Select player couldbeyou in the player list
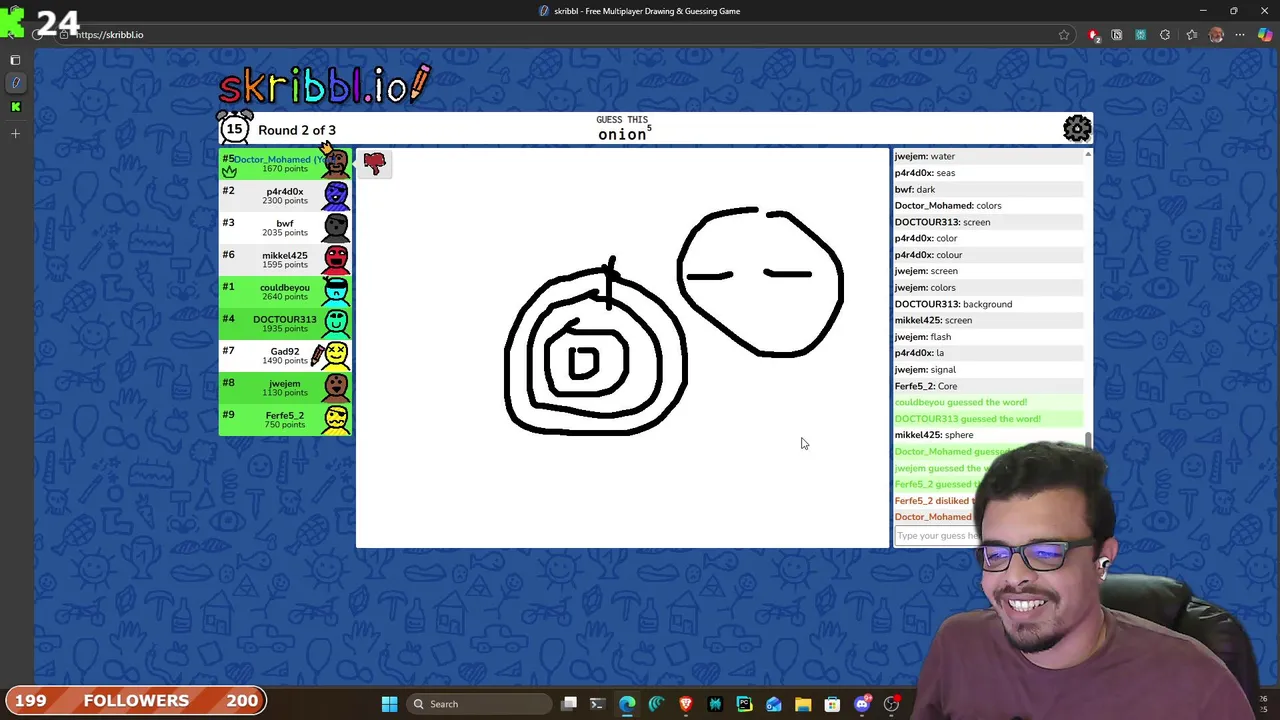Image resolution: width=1280 pixels, height=720 pixels. tap(285, 292)
